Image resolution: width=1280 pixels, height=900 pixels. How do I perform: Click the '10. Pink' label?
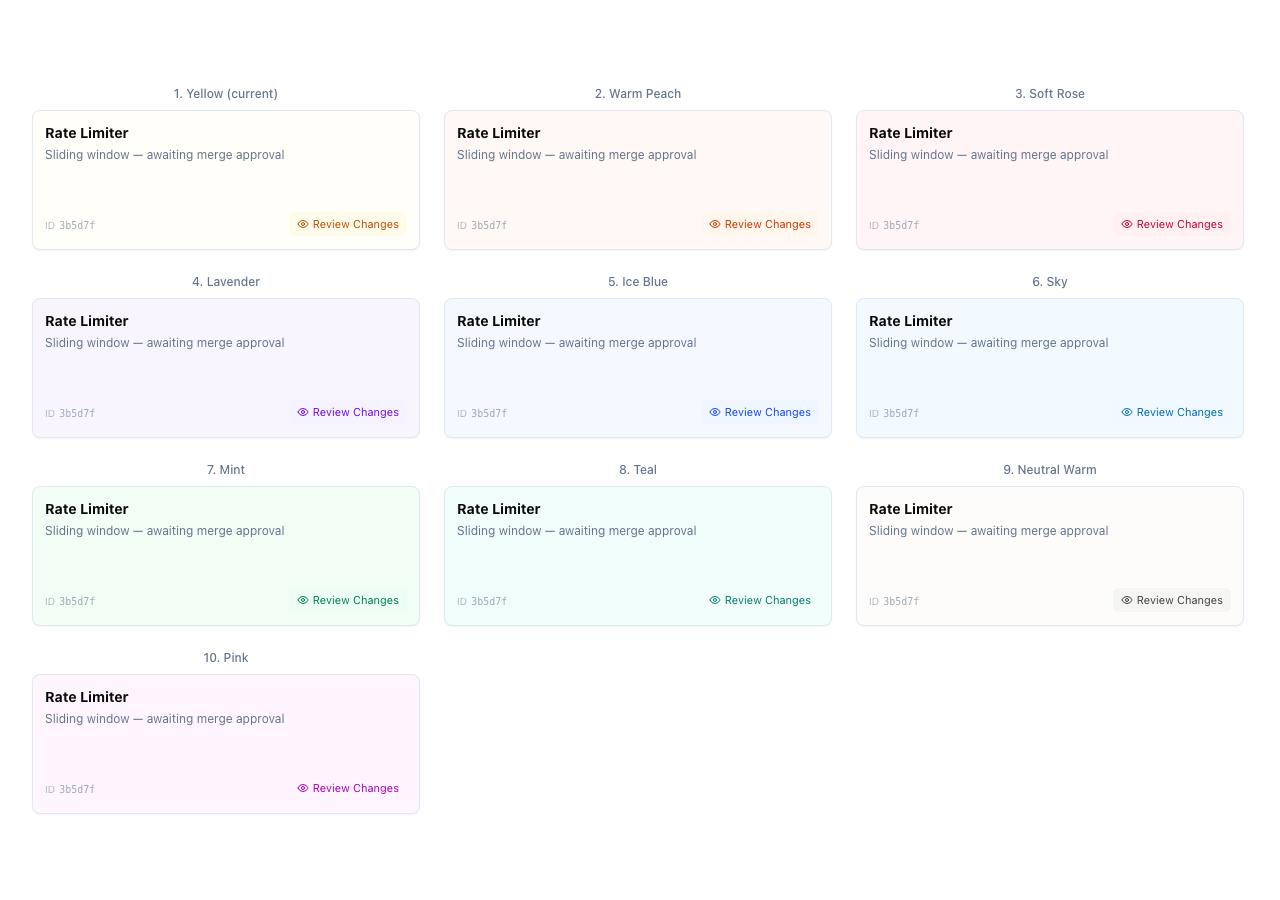pos(226,658)
